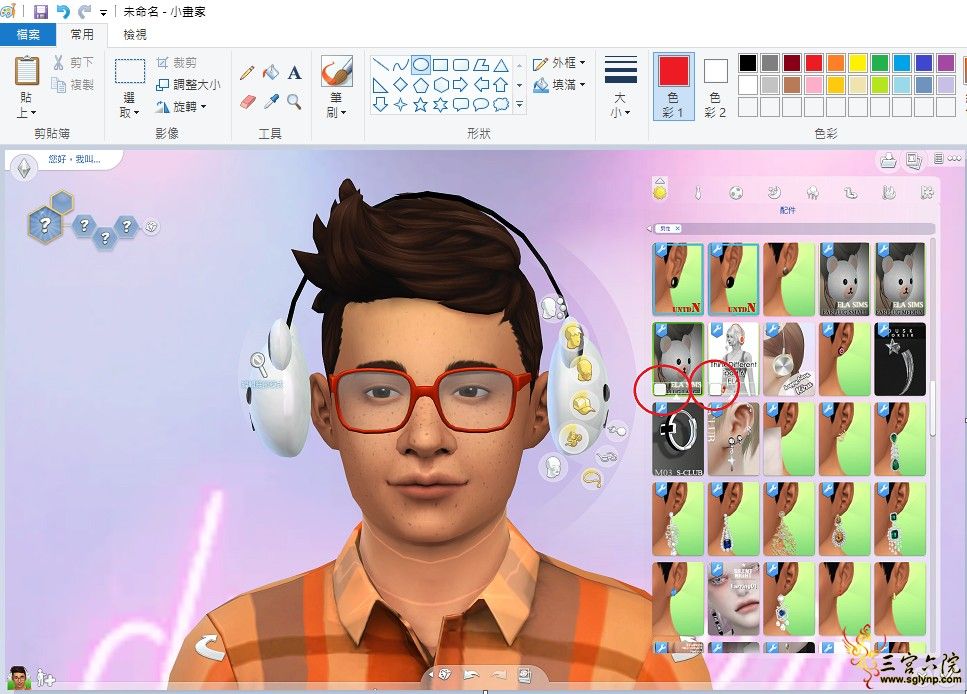Switch to the 常用 home tab
Viewport: 967px width, 694px height.
click(82, 35)
